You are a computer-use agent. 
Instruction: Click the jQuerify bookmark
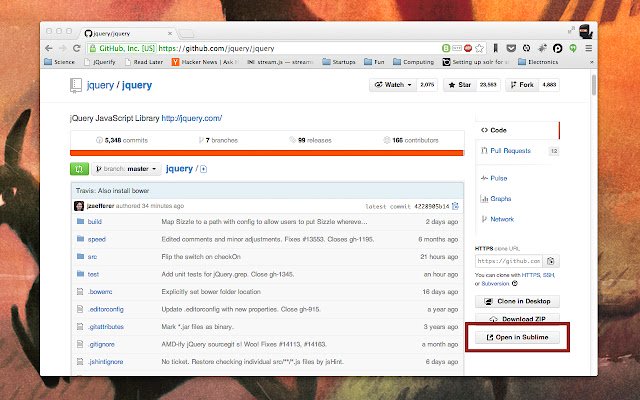click(100, 62)
